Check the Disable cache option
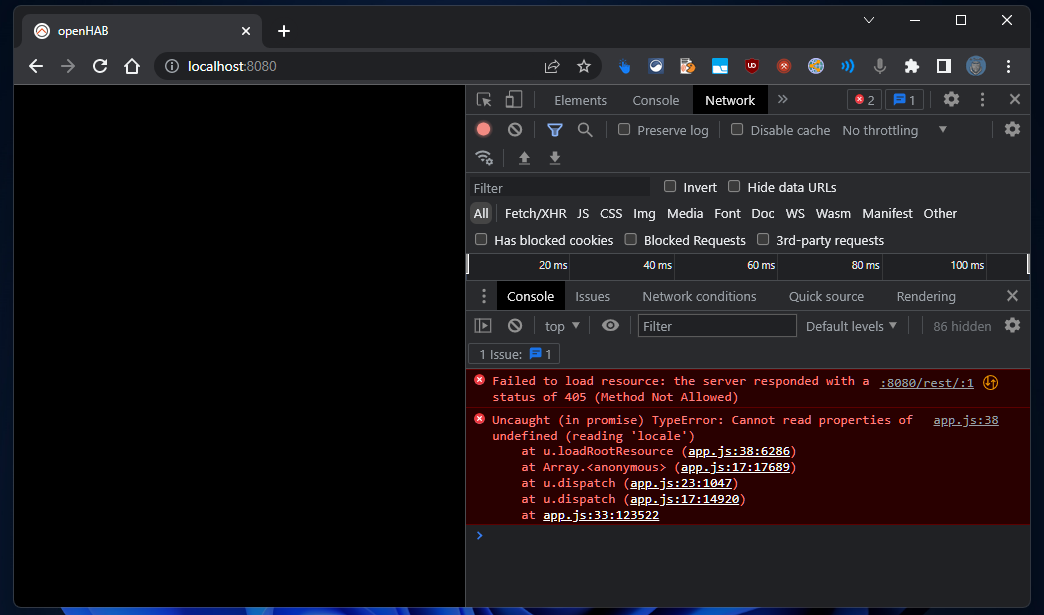 [x=737, y=130]
